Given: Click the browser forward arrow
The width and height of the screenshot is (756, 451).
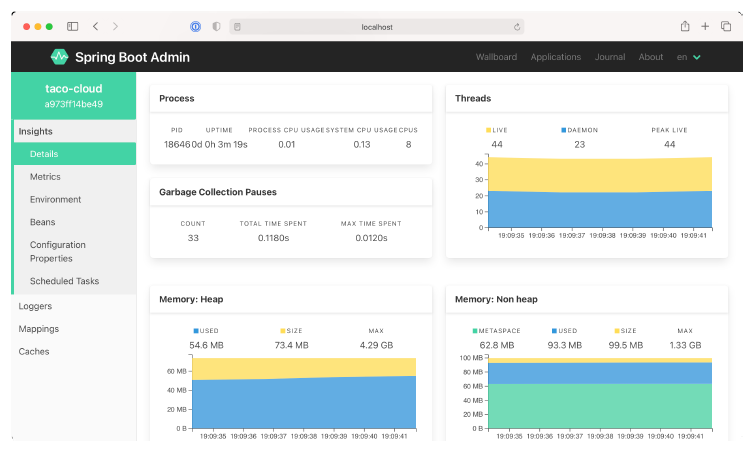Looking at the screenshot, I should (115, 26).
